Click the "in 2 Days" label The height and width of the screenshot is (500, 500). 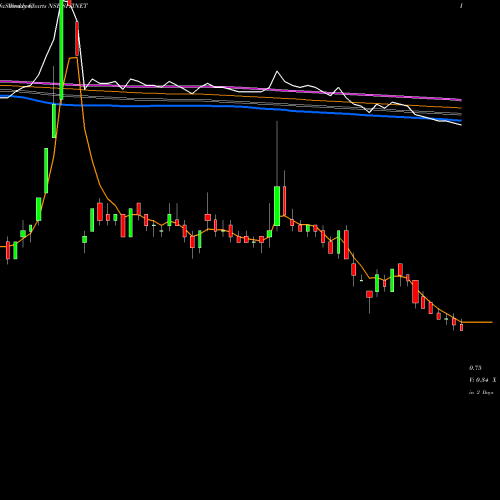click(481, 393)
